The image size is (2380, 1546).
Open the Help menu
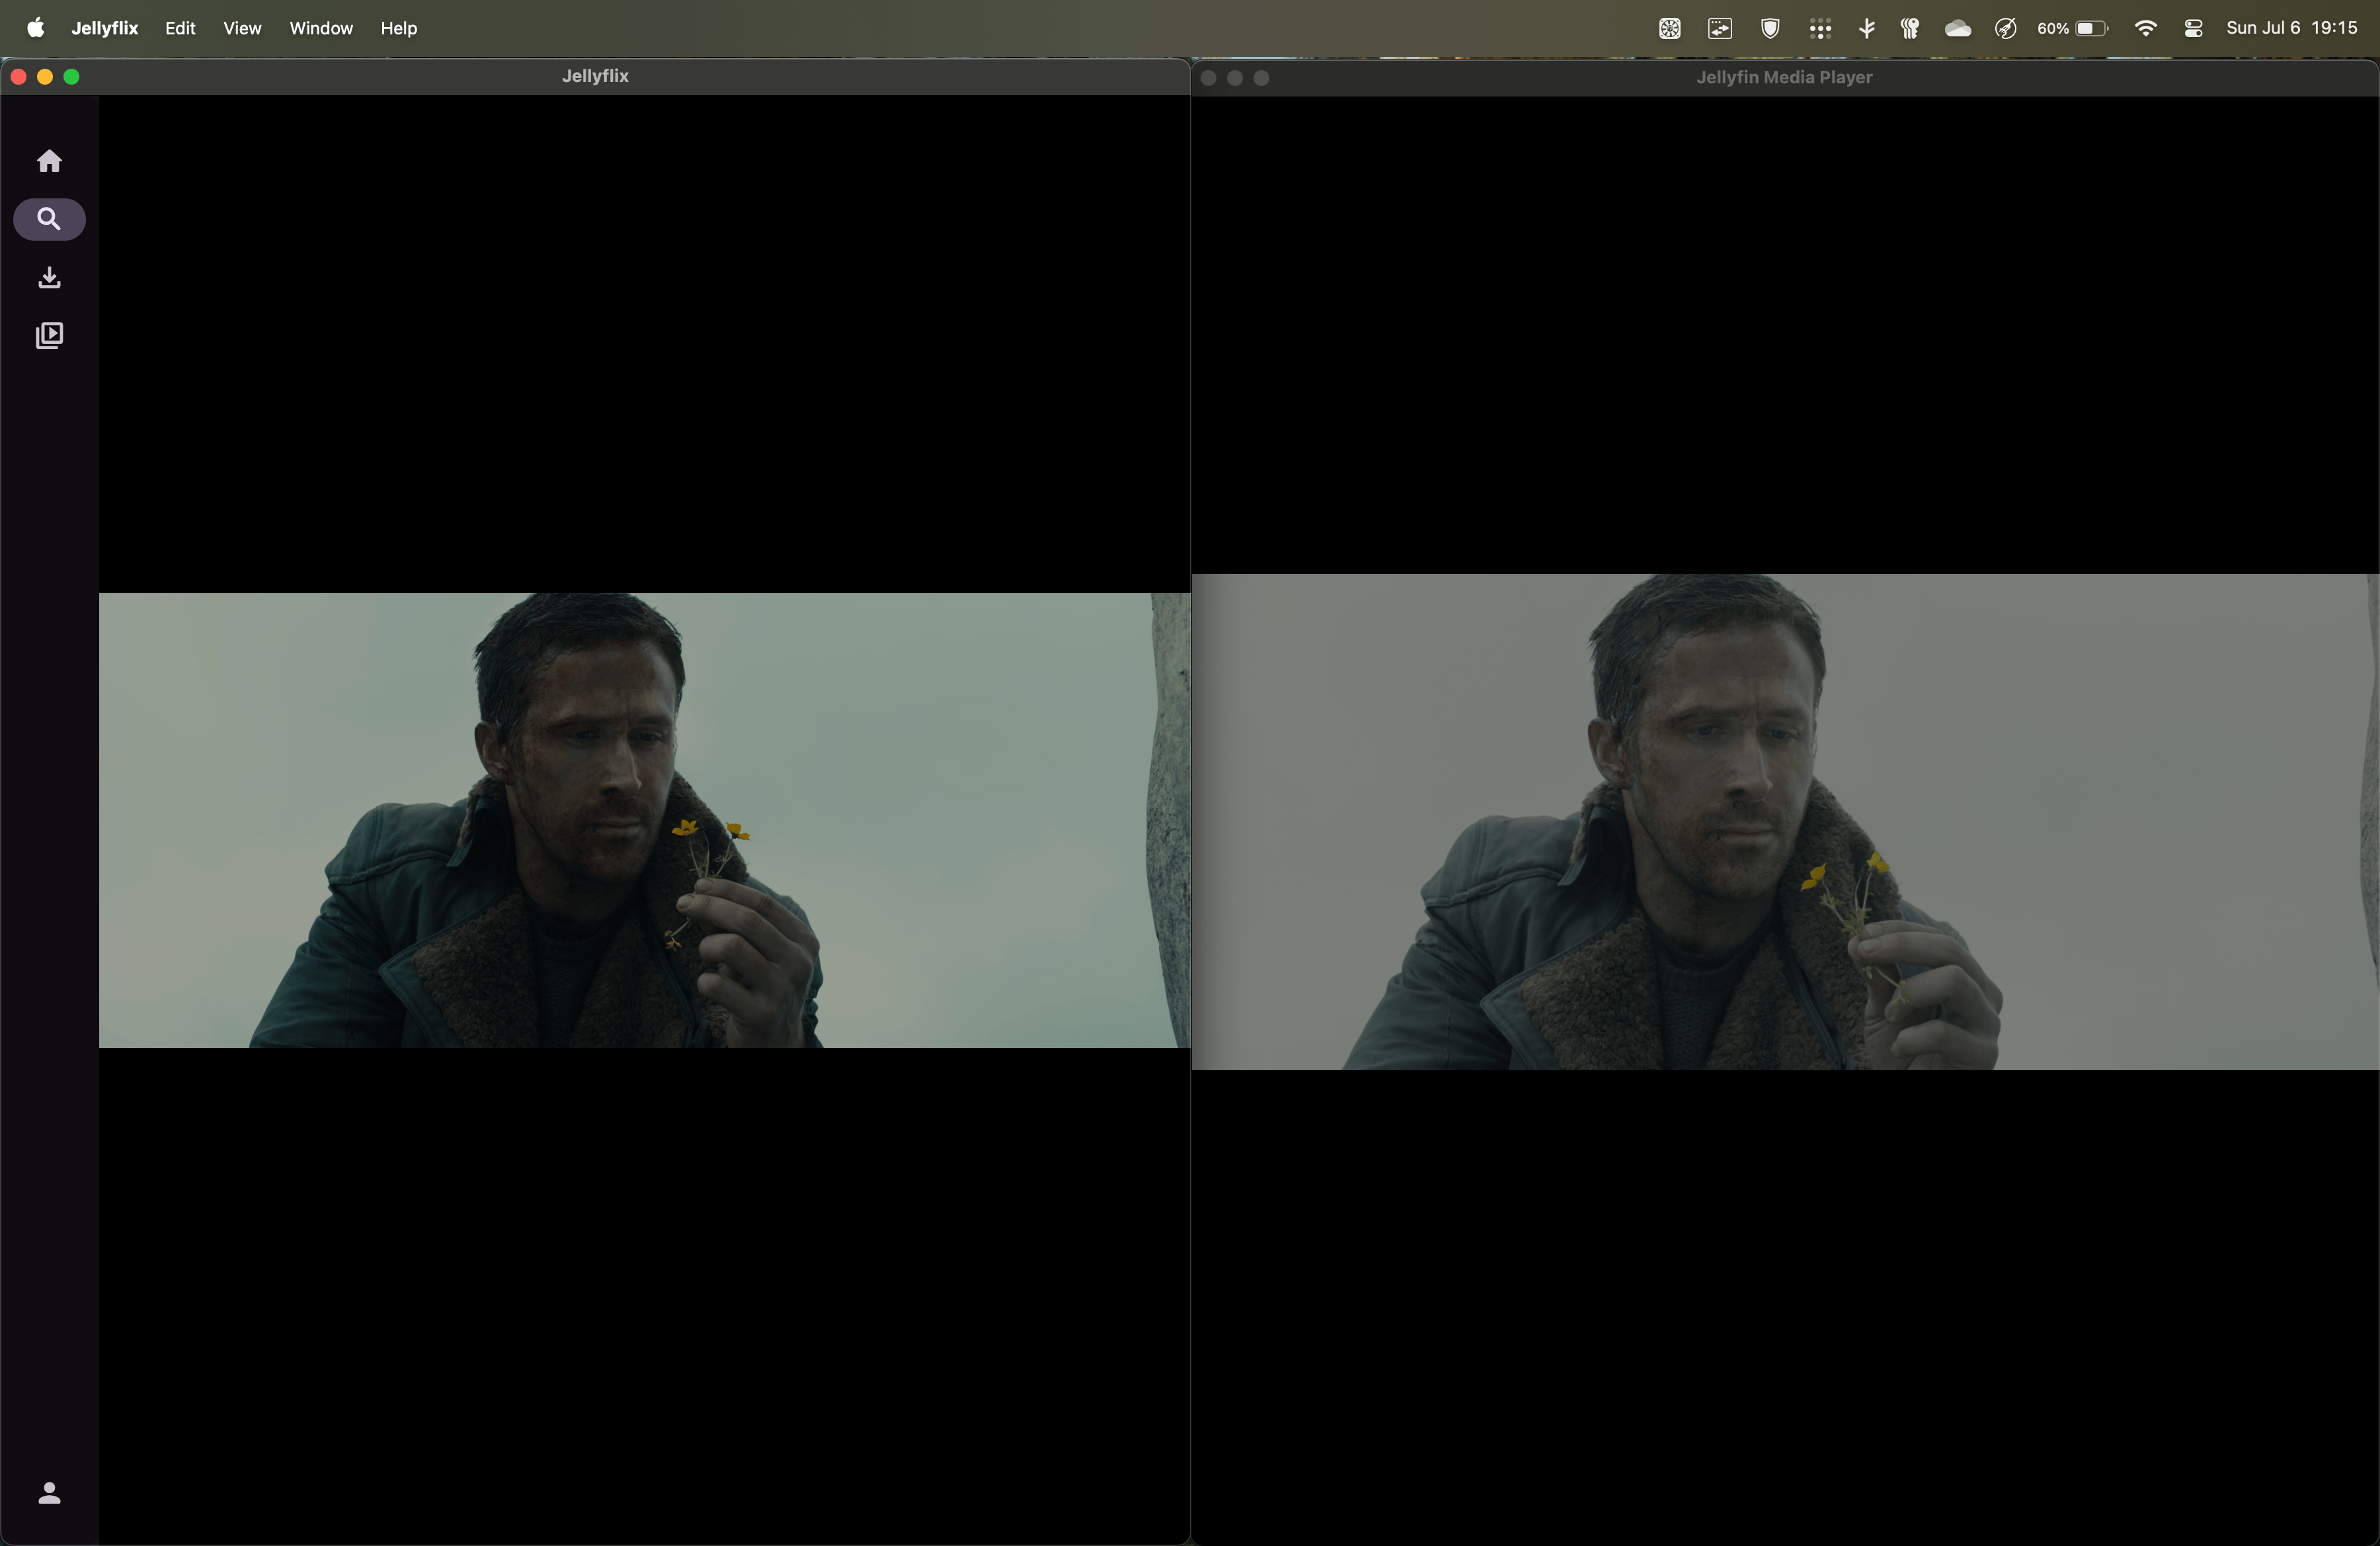(x=398, y=28)
